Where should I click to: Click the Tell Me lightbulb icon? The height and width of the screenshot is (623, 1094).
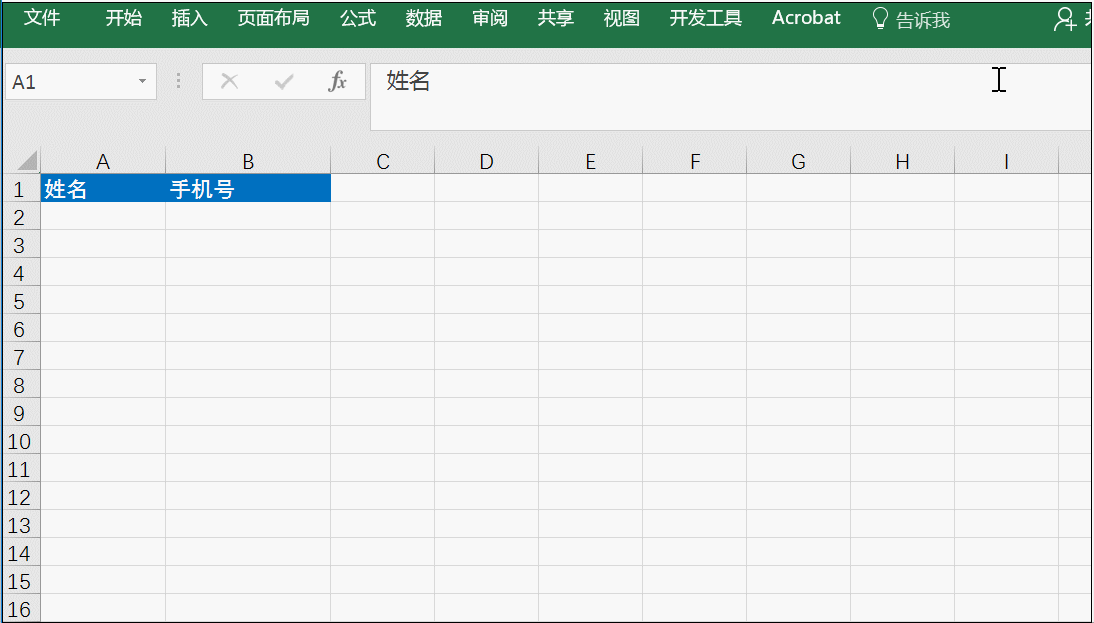click(x=880, y=19)
